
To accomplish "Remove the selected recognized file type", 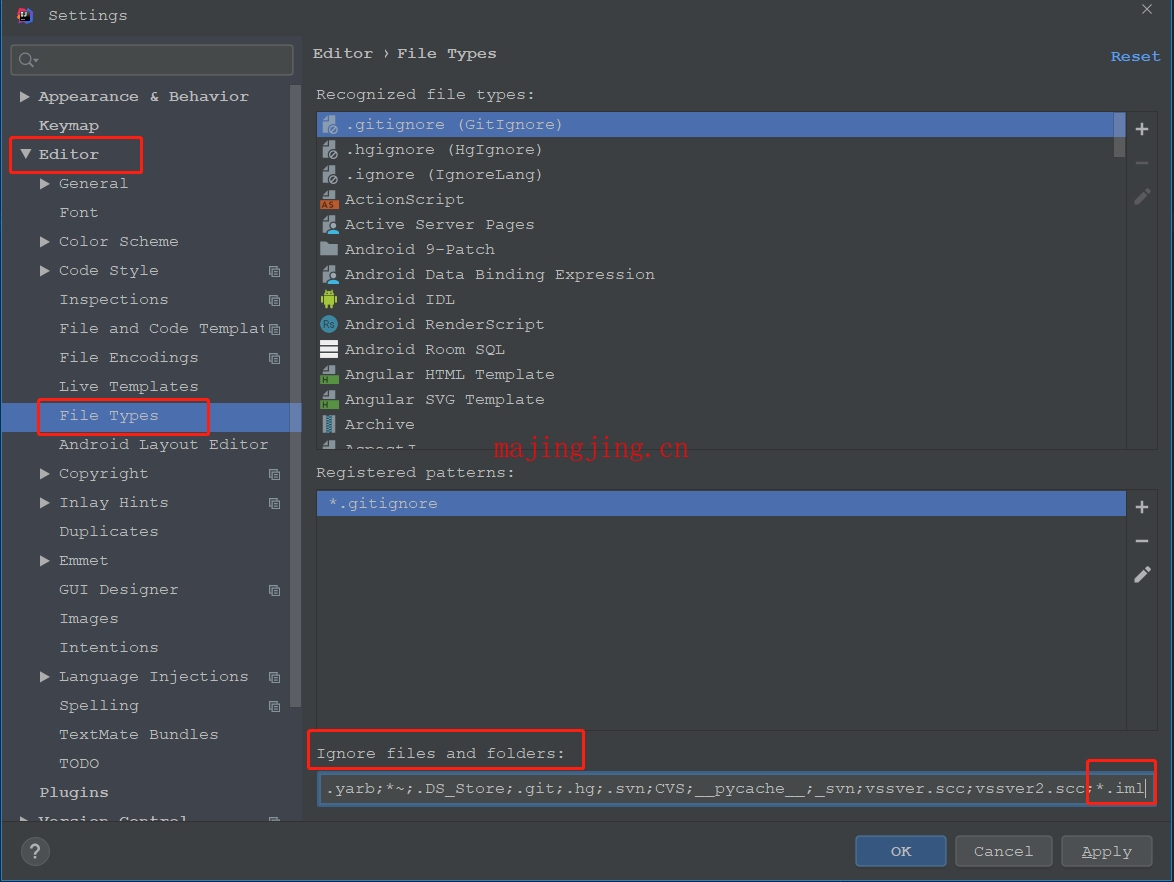I will click(1142, 163).
